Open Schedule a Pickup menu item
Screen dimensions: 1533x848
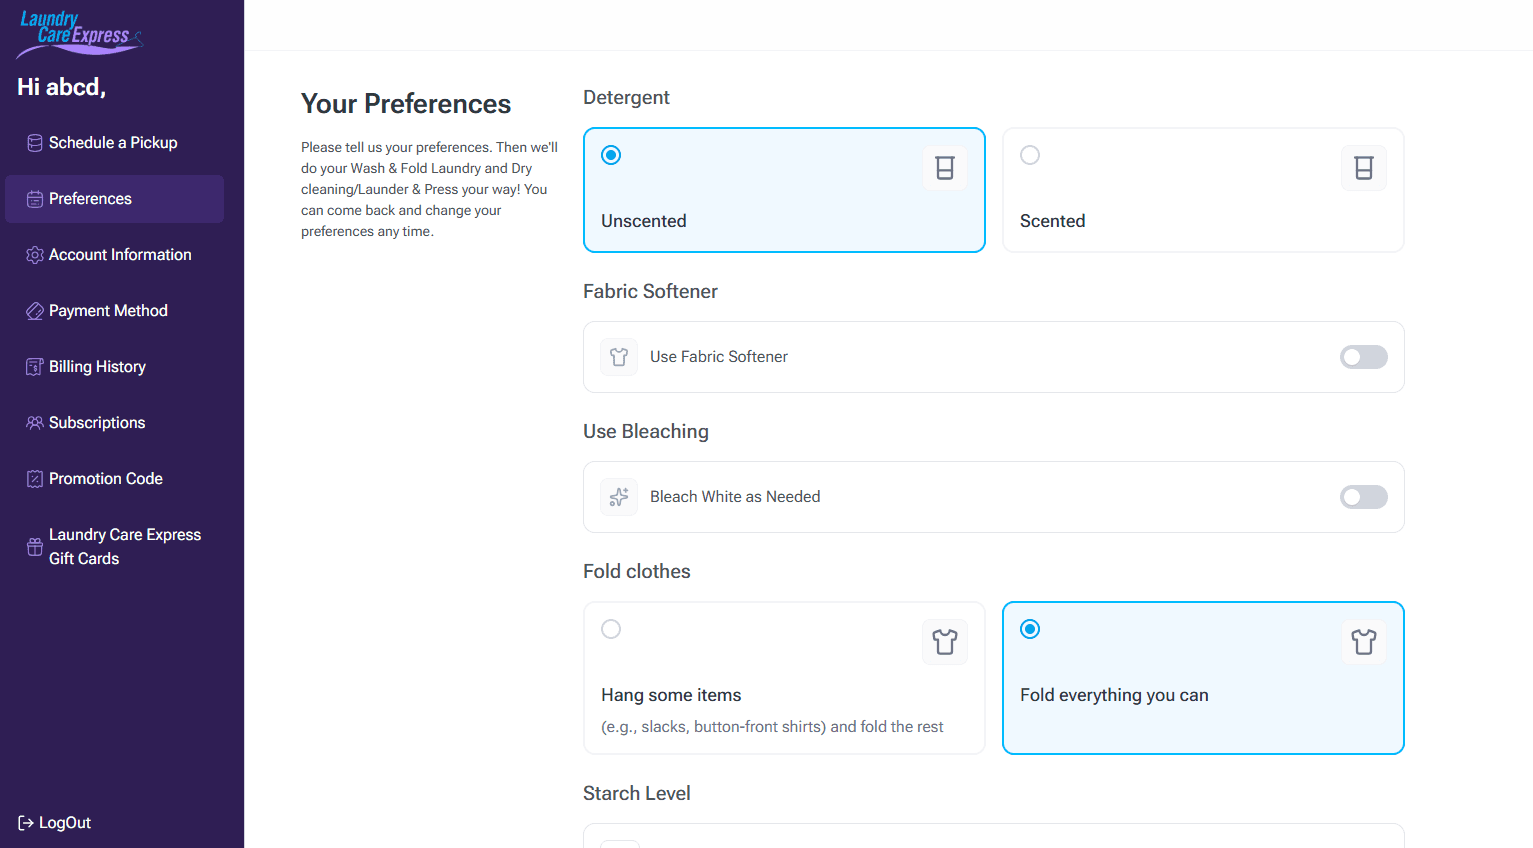[x=114, y=143]
